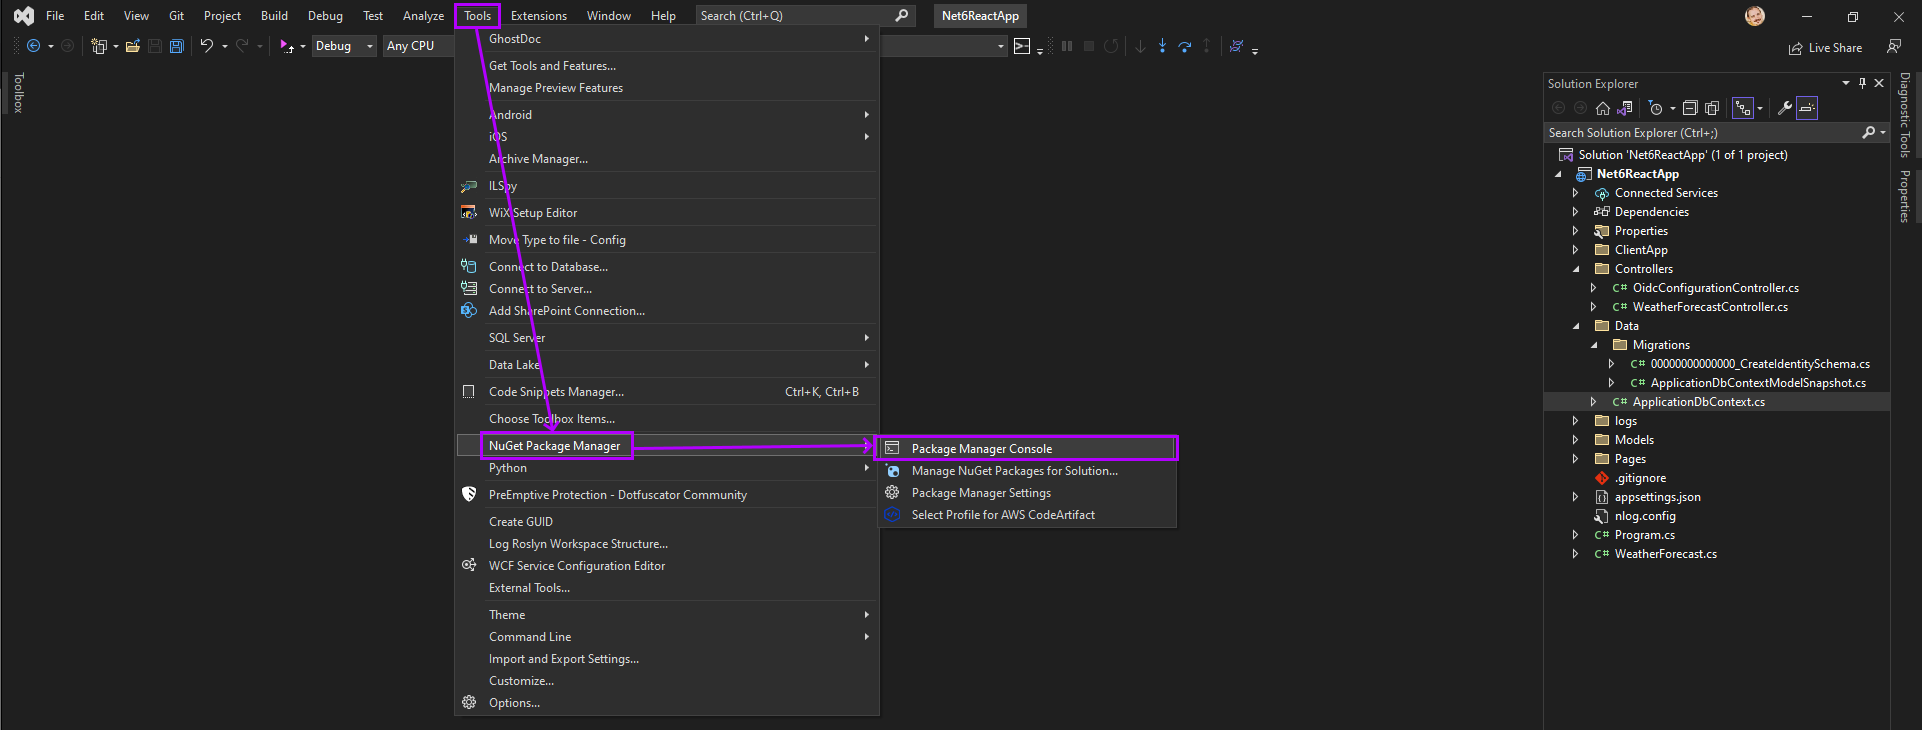This screenshot has width=1922, height=730.
Task: Expand the Models folder node
Action: click(1575, 440)
